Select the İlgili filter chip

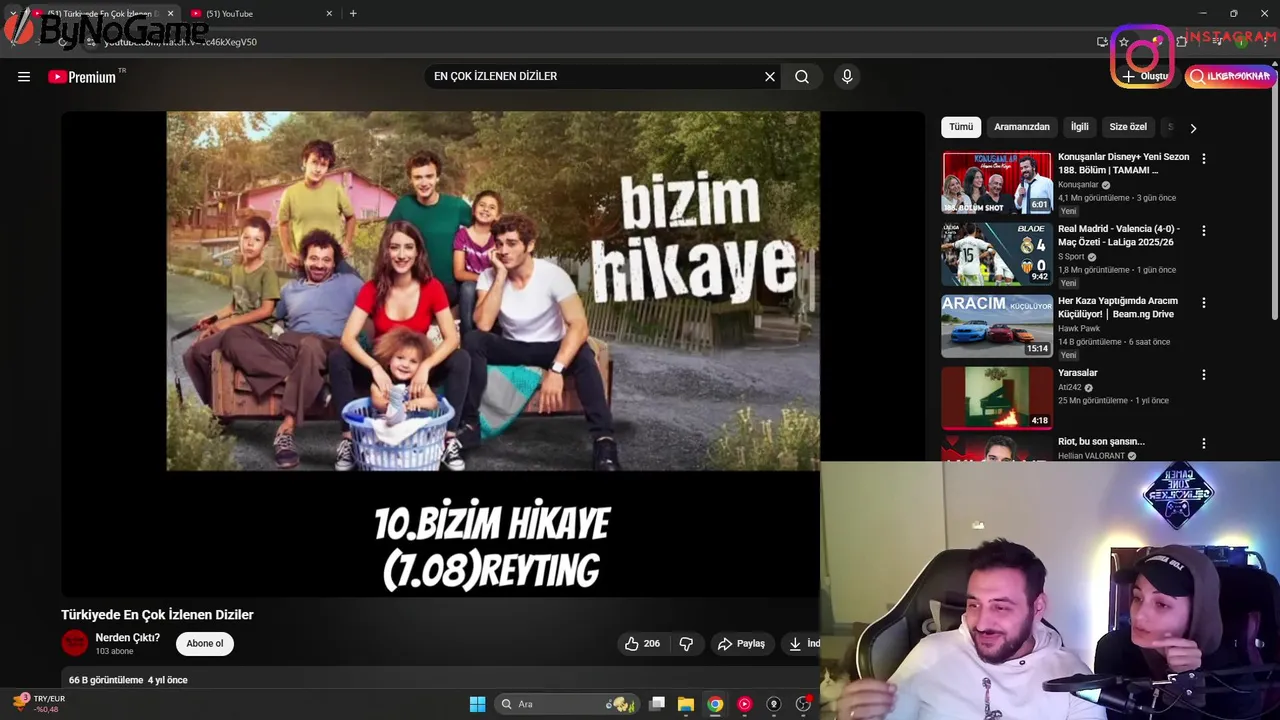[1080, 127]
